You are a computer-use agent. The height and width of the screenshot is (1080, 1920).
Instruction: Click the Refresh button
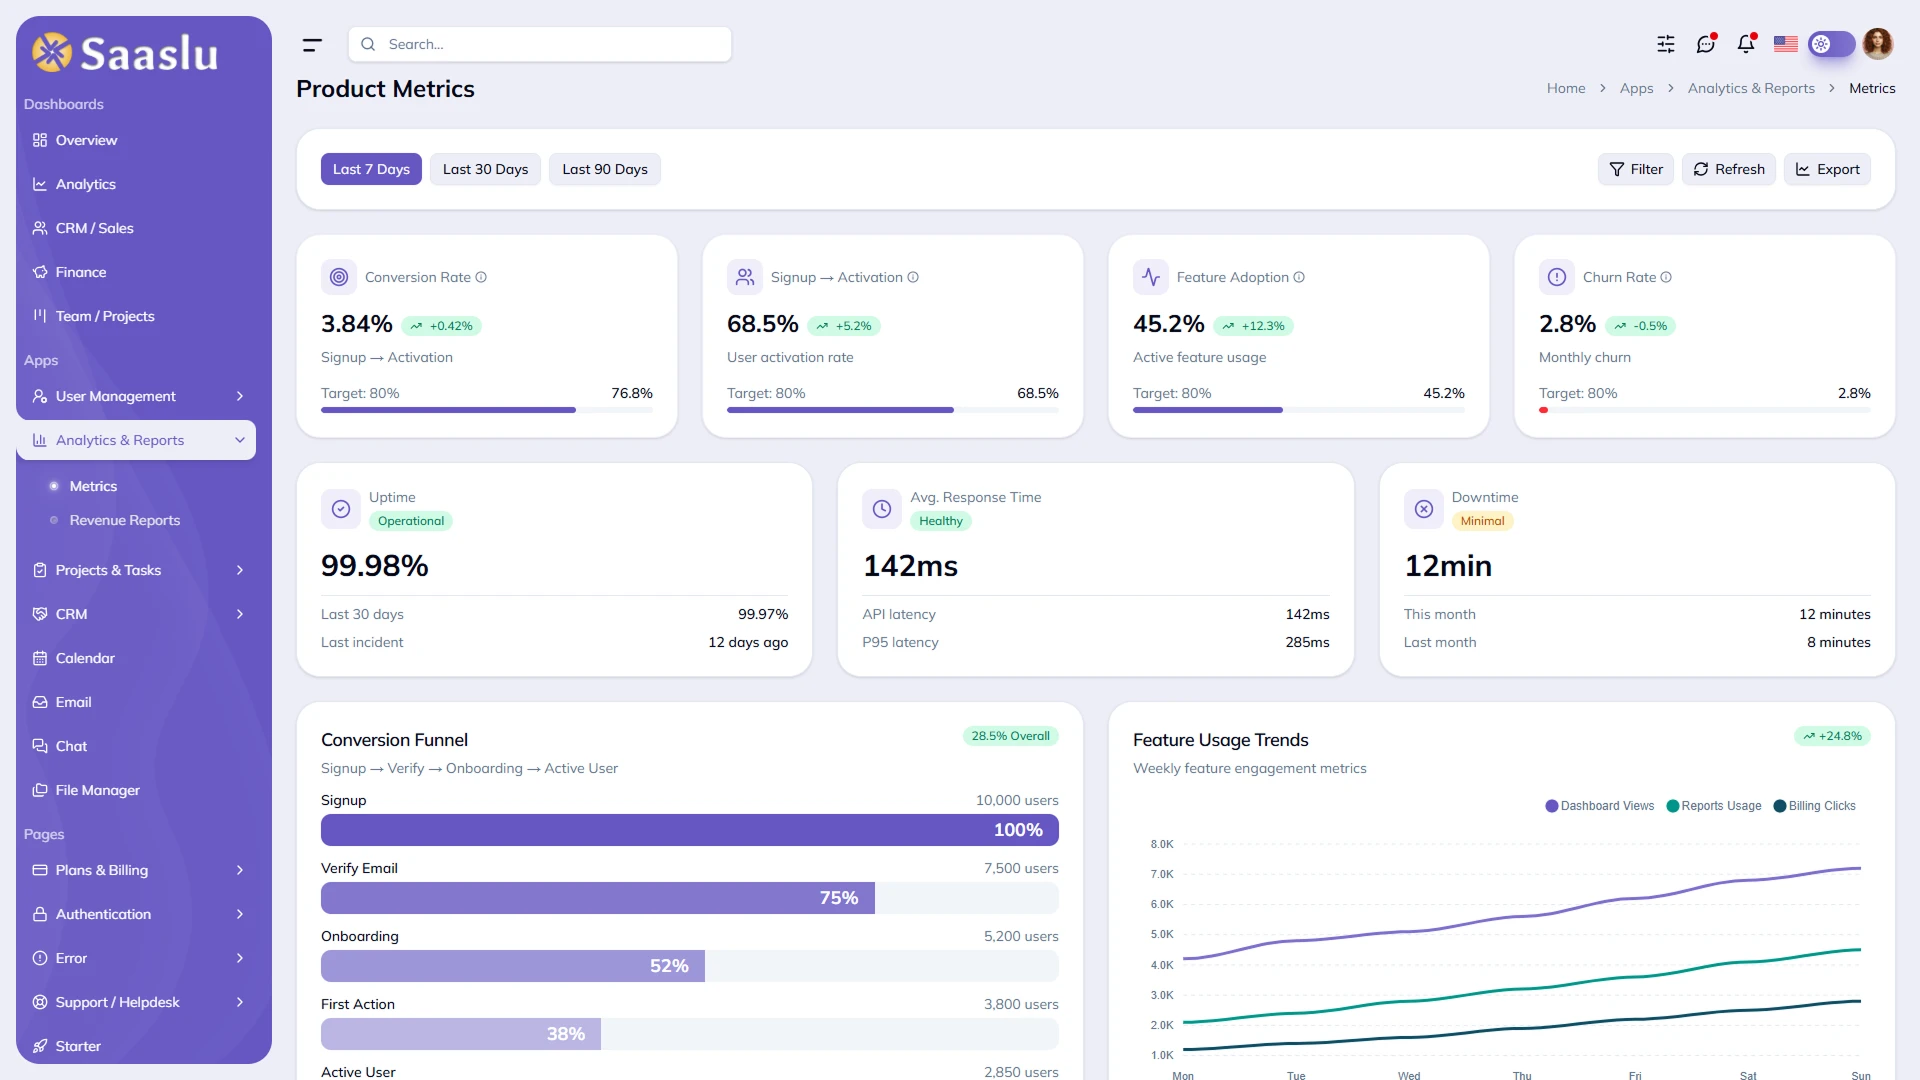[1729, 169]
